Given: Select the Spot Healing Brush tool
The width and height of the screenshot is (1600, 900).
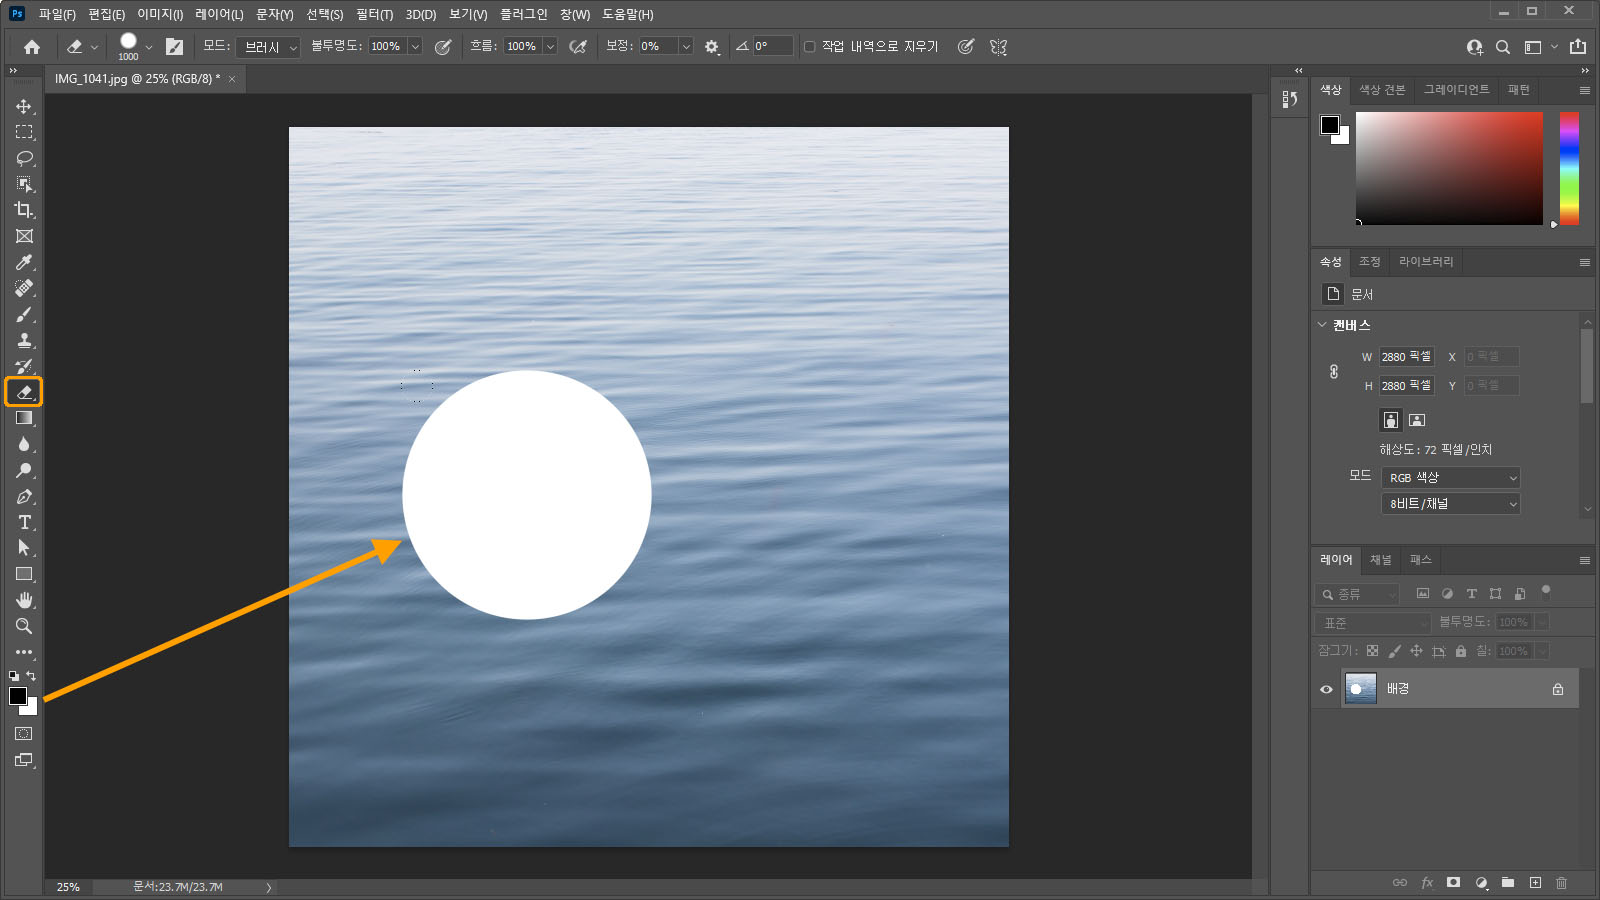Looking at the screenshot, I should [24, 288].
